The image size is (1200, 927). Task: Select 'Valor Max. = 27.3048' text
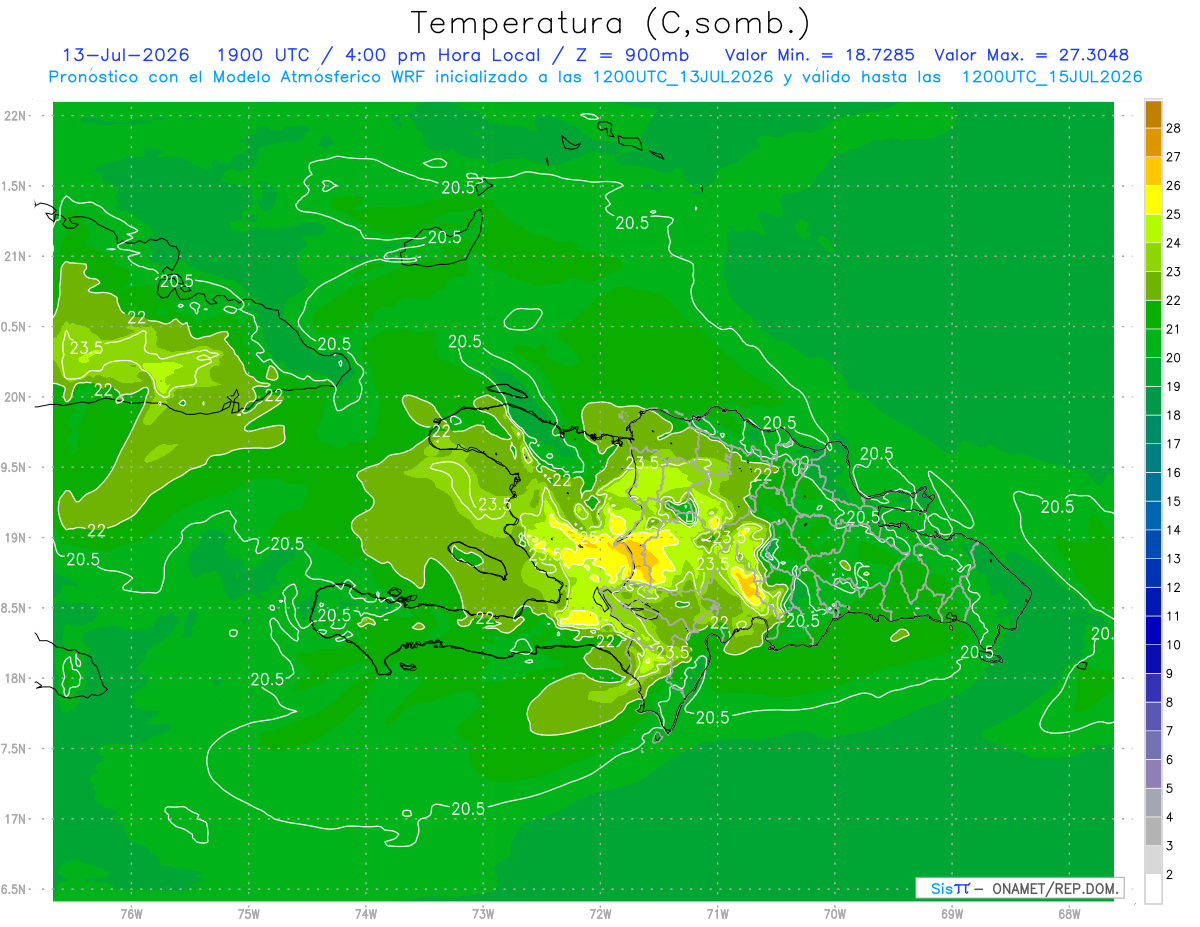pos(1031,55)
